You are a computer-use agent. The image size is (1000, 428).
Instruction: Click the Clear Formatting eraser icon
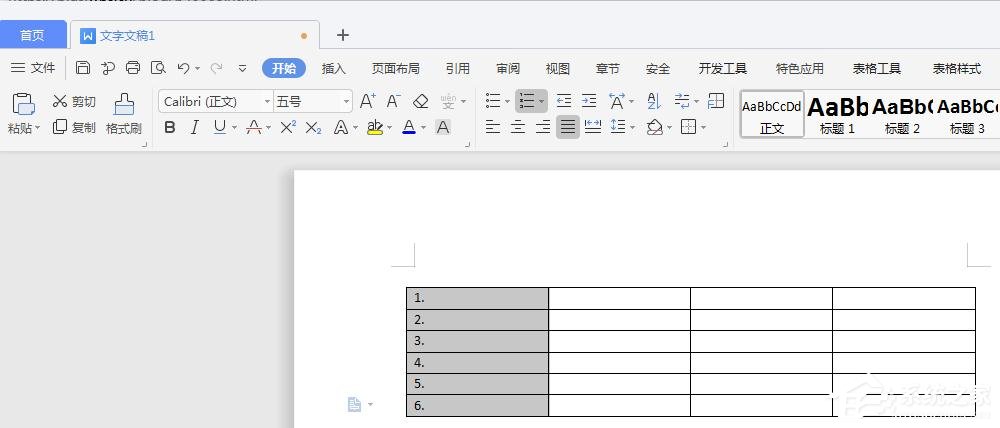coord(421,101)
